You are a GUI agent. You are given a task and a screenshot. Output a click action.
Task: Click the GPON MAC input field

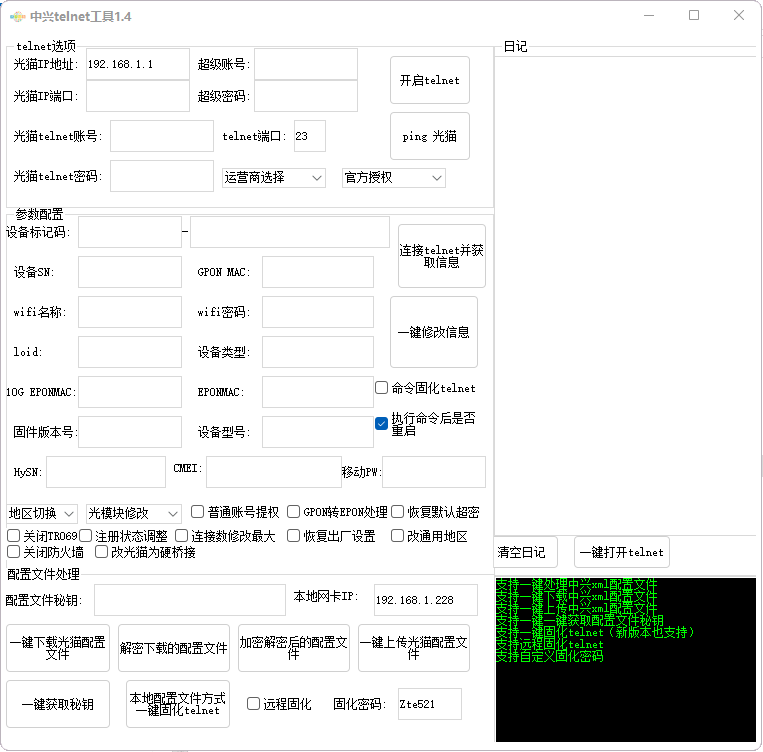click(x=318, y=272)
